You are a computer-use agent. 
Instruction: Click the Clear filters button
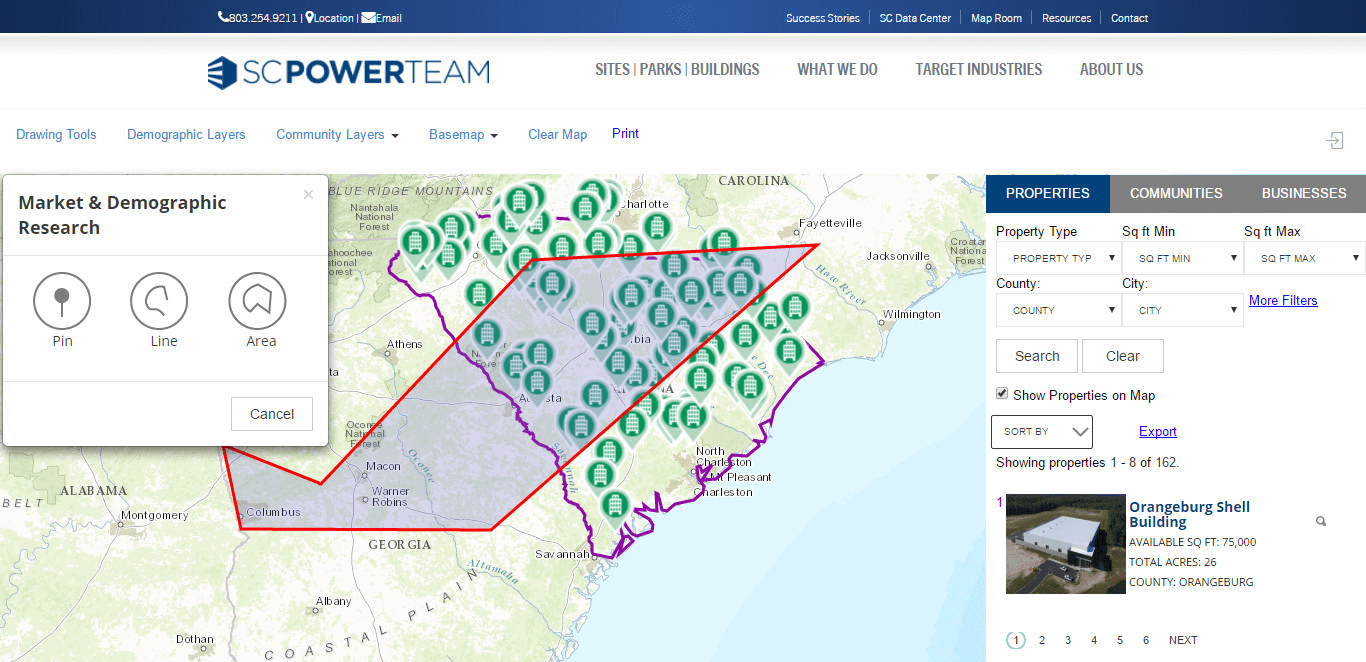pyautogui.click(x=1123, y=356)
